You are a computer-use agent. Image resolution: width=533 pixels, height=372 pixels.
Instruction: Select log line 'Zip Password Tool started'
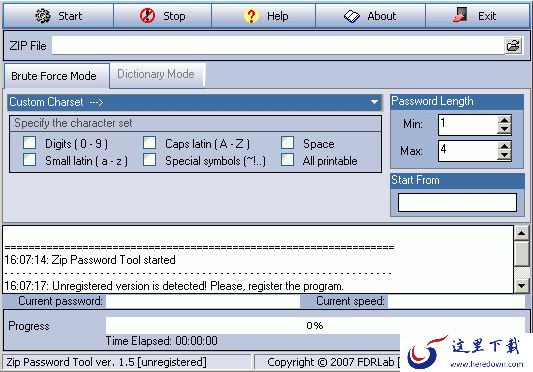click(x=90, y=260)
